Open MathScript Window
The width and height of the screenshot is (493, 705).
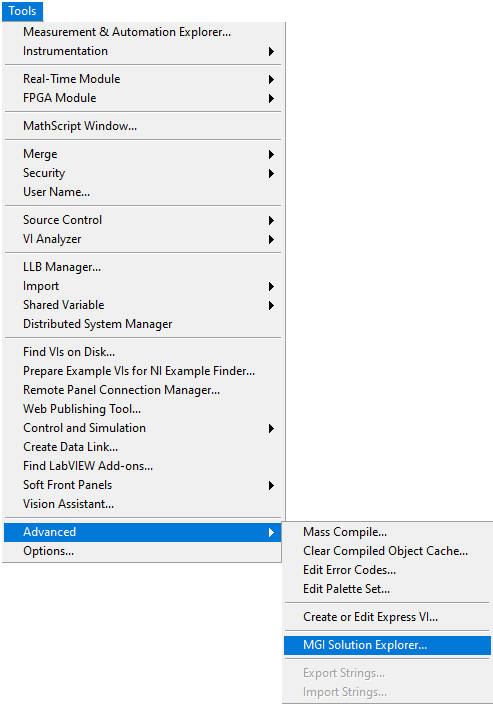coord(142,126)
